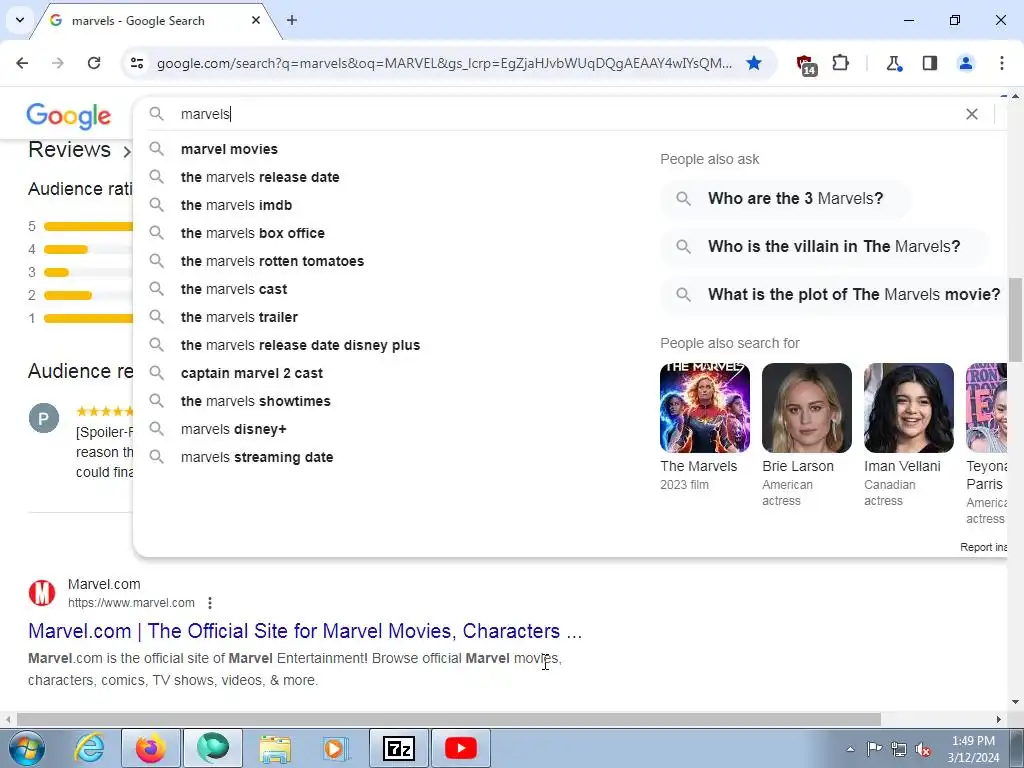
Task: Open the Chrome profile avatar
Action: 966,63
